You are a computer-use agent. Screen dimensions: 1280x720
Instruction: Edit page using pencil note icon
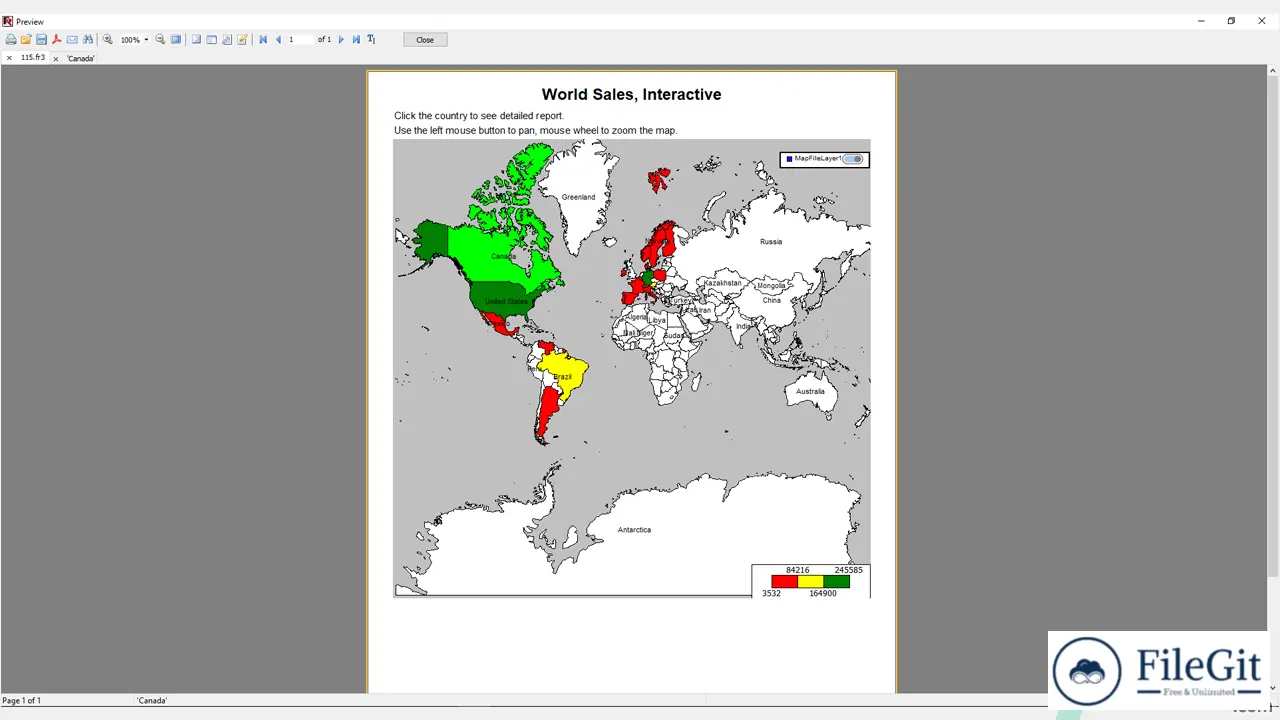(242, 40)
